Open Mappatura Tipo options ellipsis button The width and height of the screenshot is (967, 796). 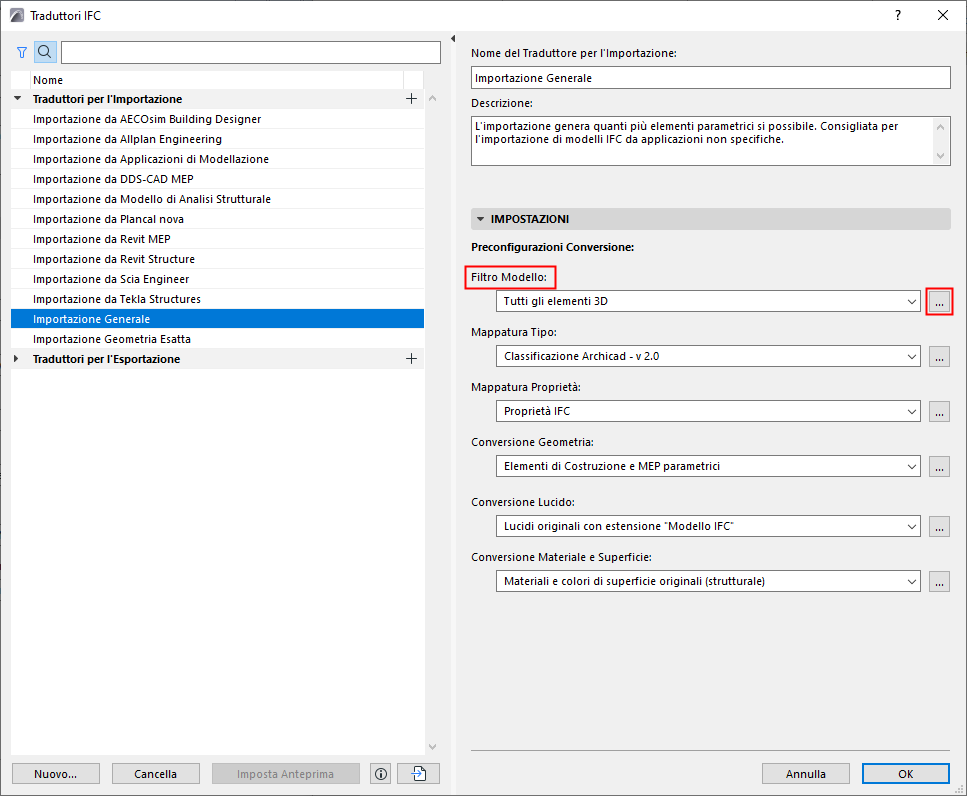pyautogui.click(x=939, y=356)
